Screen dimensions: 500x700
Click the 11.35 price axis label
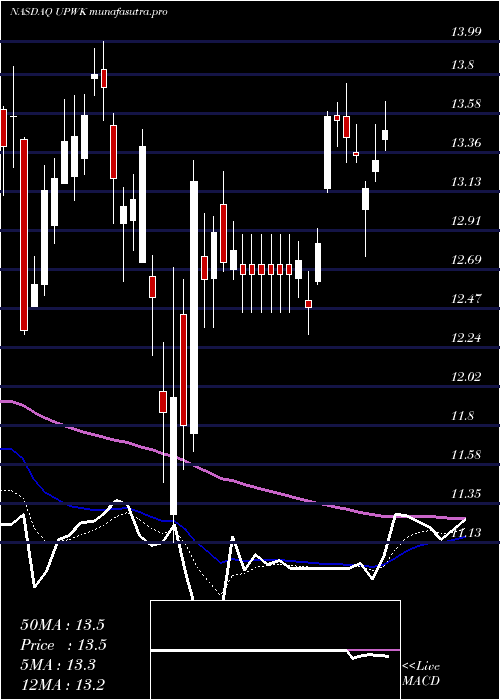[467, 494]
